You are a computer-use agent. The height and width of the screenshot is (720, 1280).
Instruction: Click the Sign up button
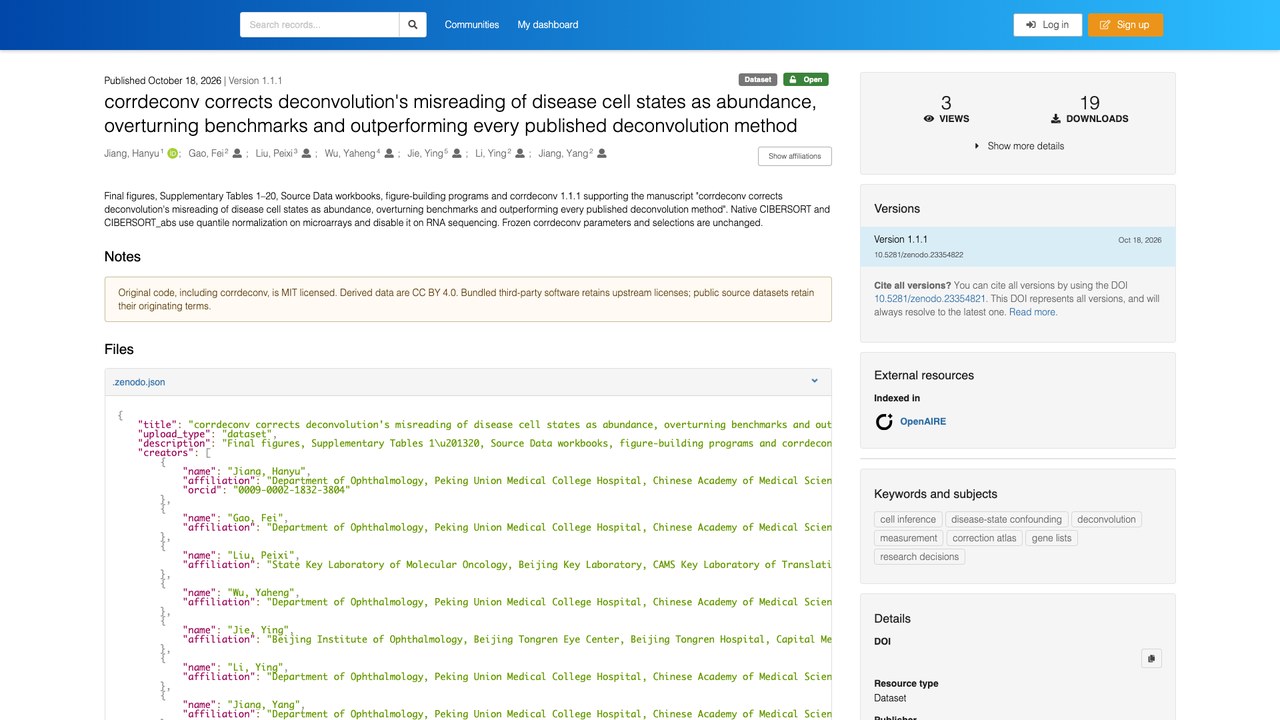1125,25
